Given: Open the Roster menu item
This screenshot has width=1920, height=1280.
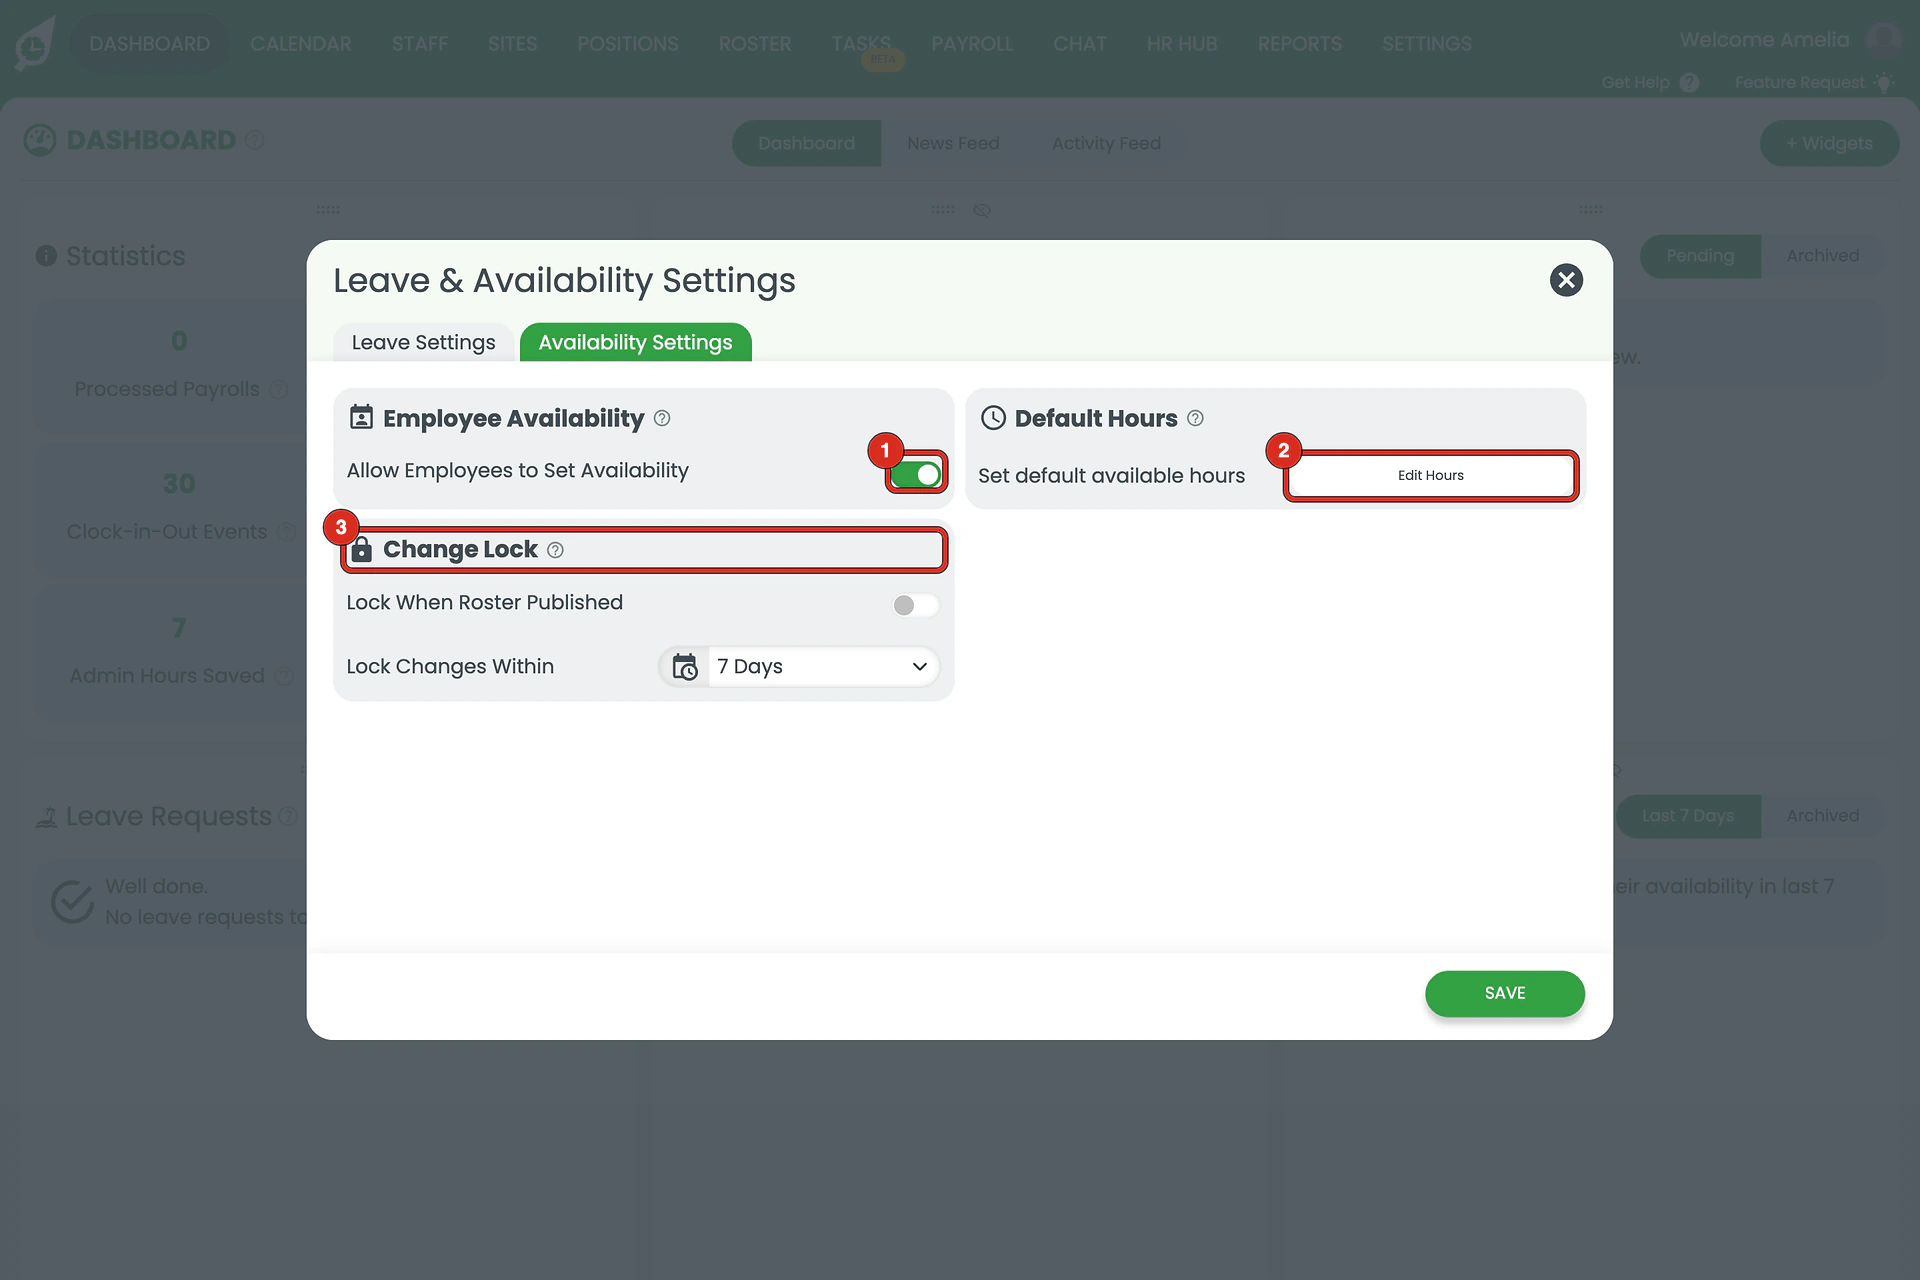Looking at the screenshot, I should coord(755,44).
